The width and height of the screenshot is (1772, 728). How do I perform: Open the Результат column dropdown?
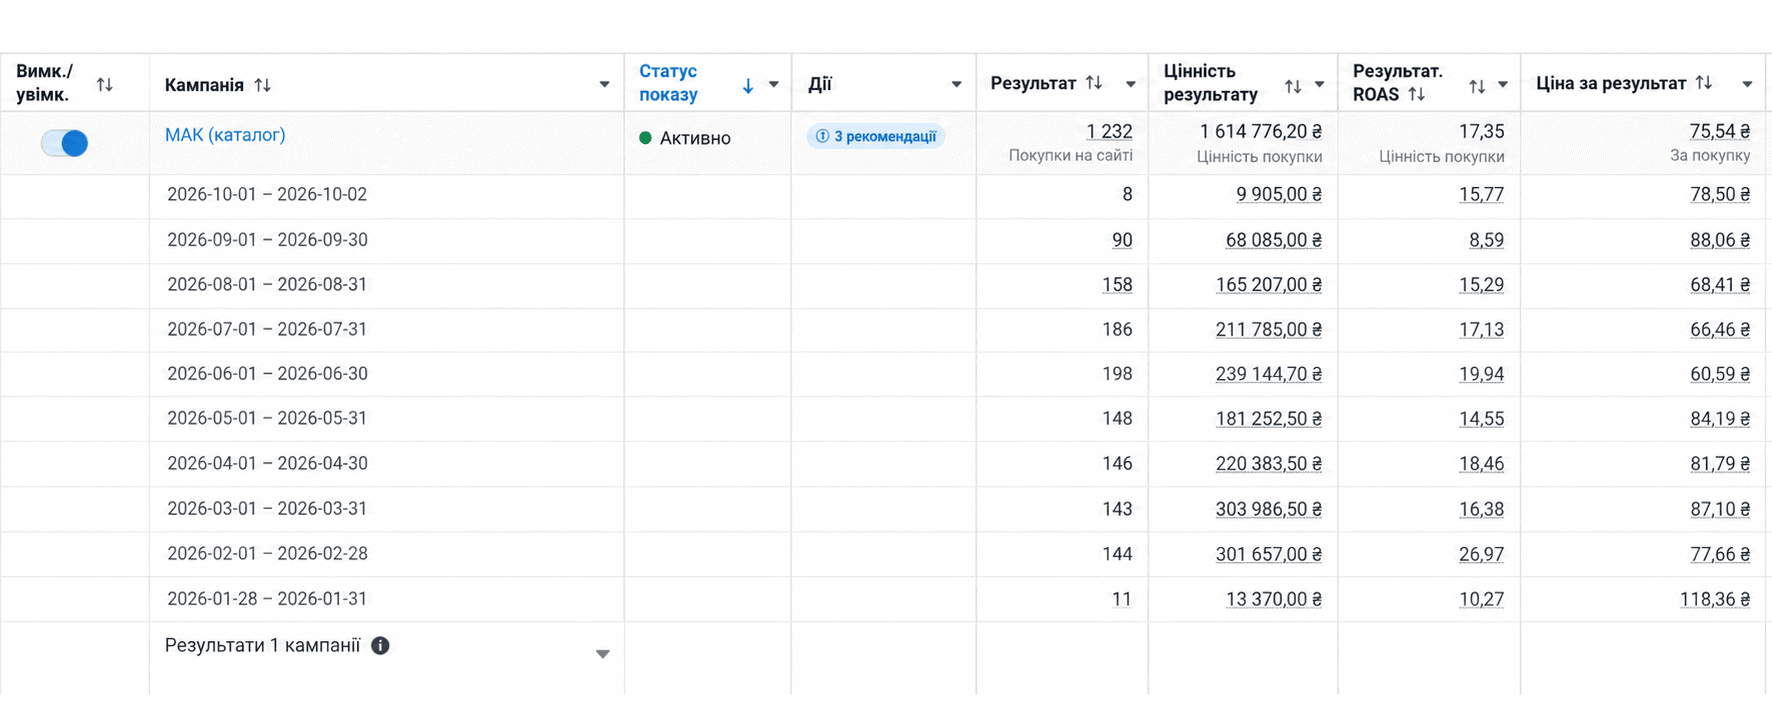coord(1130,85)
